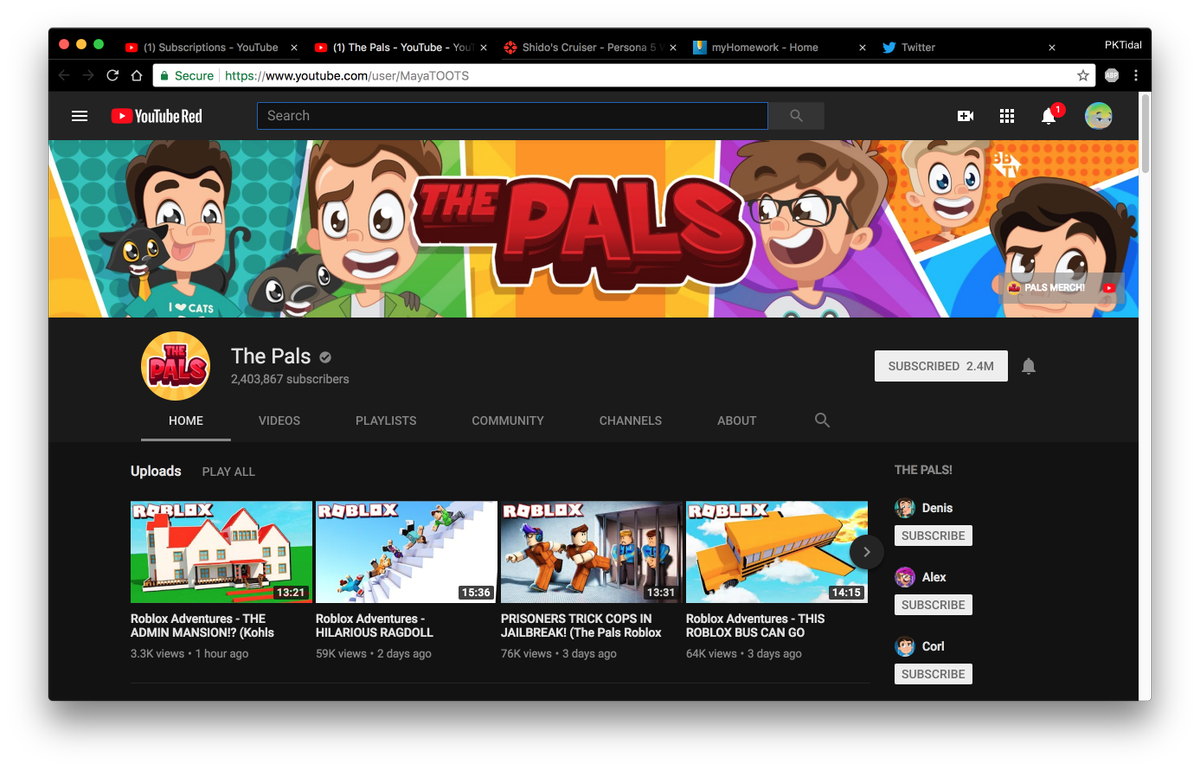This screenshot has width=1200, height=770.
Task: Click PLAY ALL next to Uploads
Action: click(228, 471)
